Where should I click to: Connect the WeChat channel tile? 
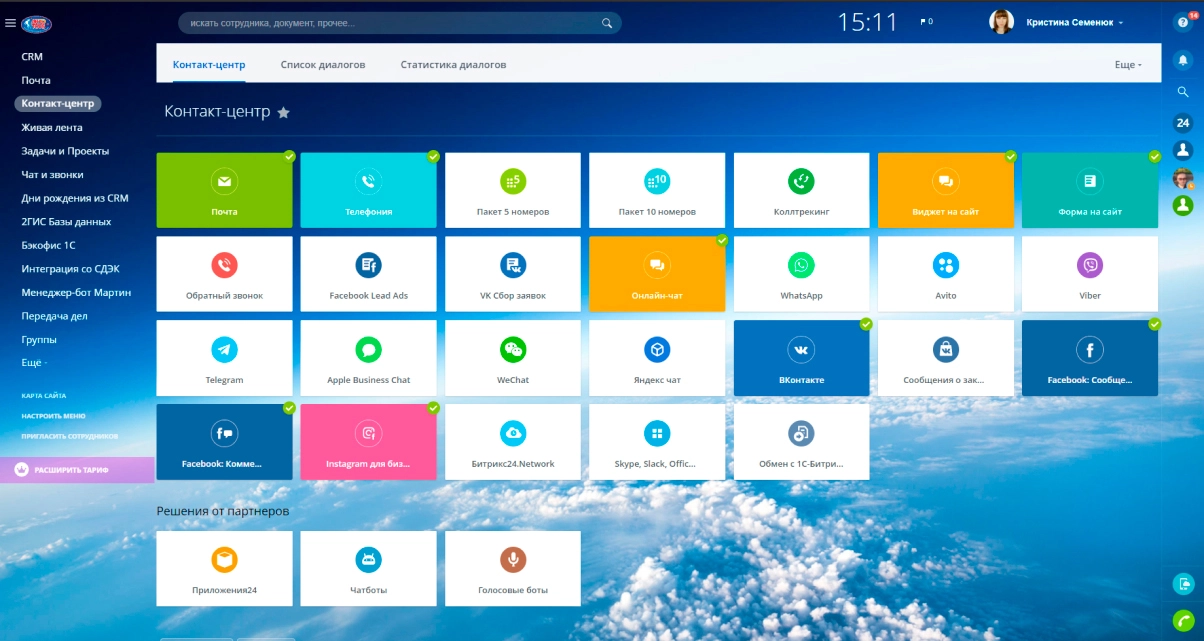click(513, 358)
